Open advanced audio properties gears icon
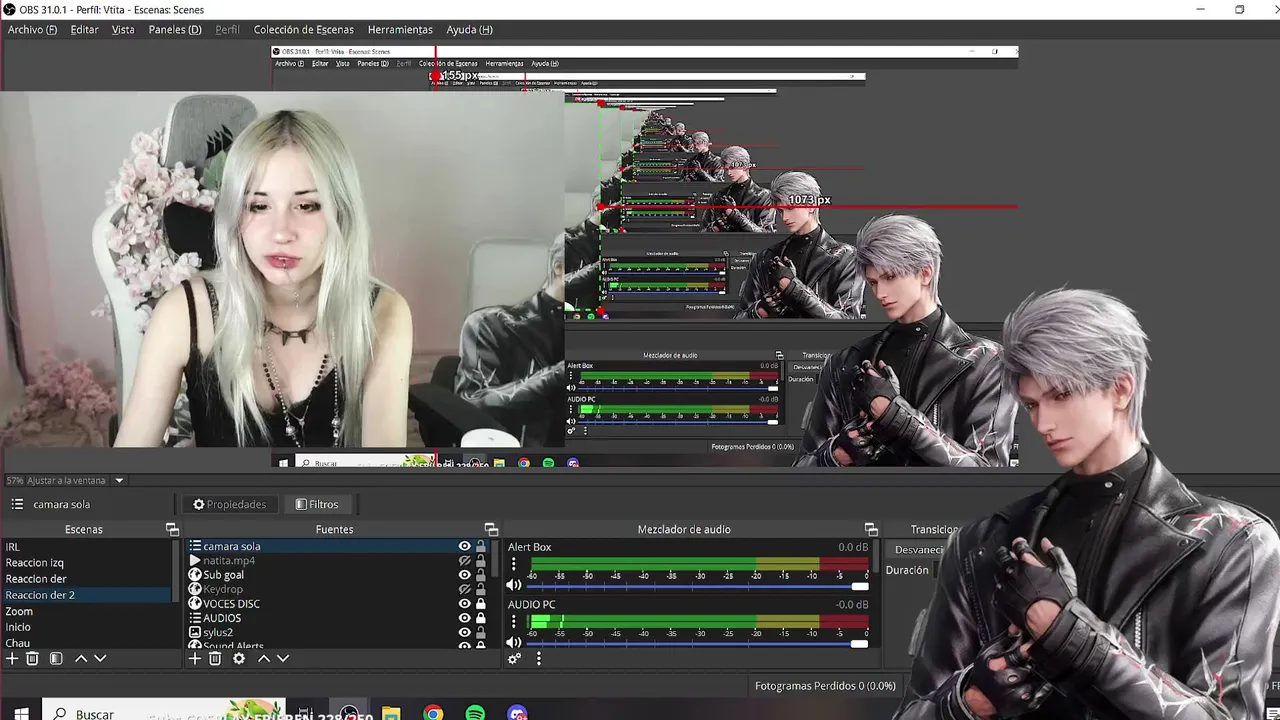This screenshot has width=1280, height=720. click(x=514, y=659)
